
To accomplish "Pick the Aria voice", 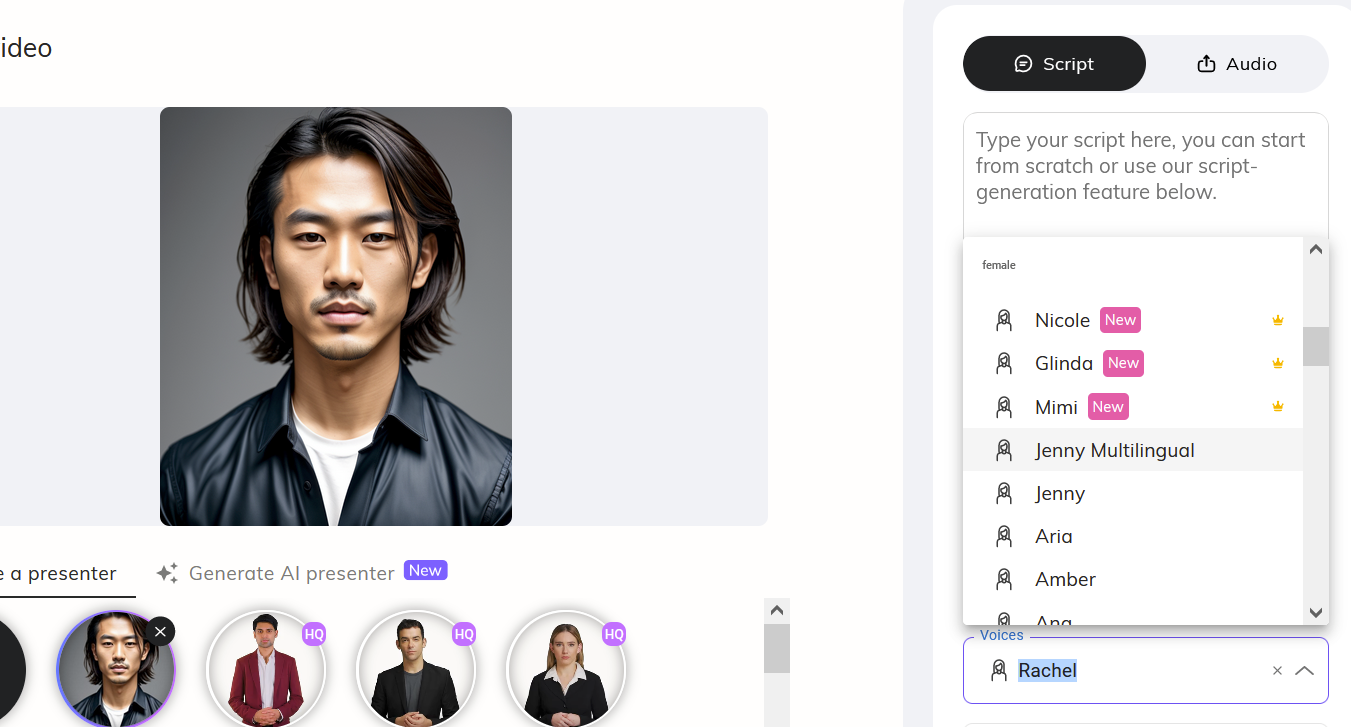I will point(1133,536).
